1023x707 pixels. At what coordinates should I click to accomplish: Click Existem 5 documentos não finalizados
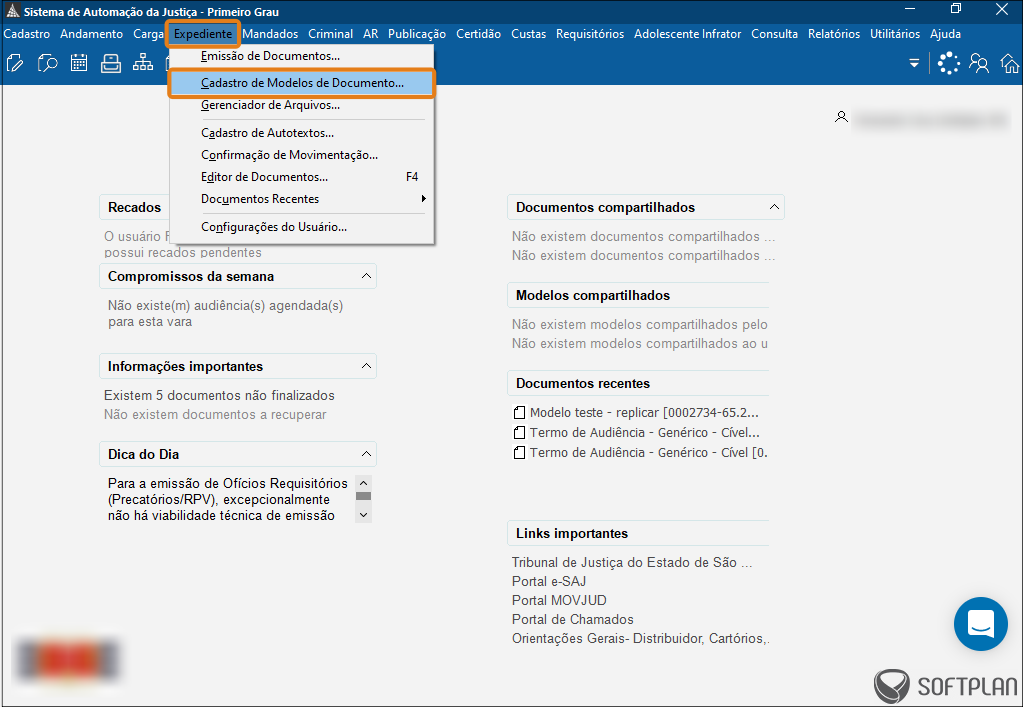pyautogui.click(x=219, y=395)
